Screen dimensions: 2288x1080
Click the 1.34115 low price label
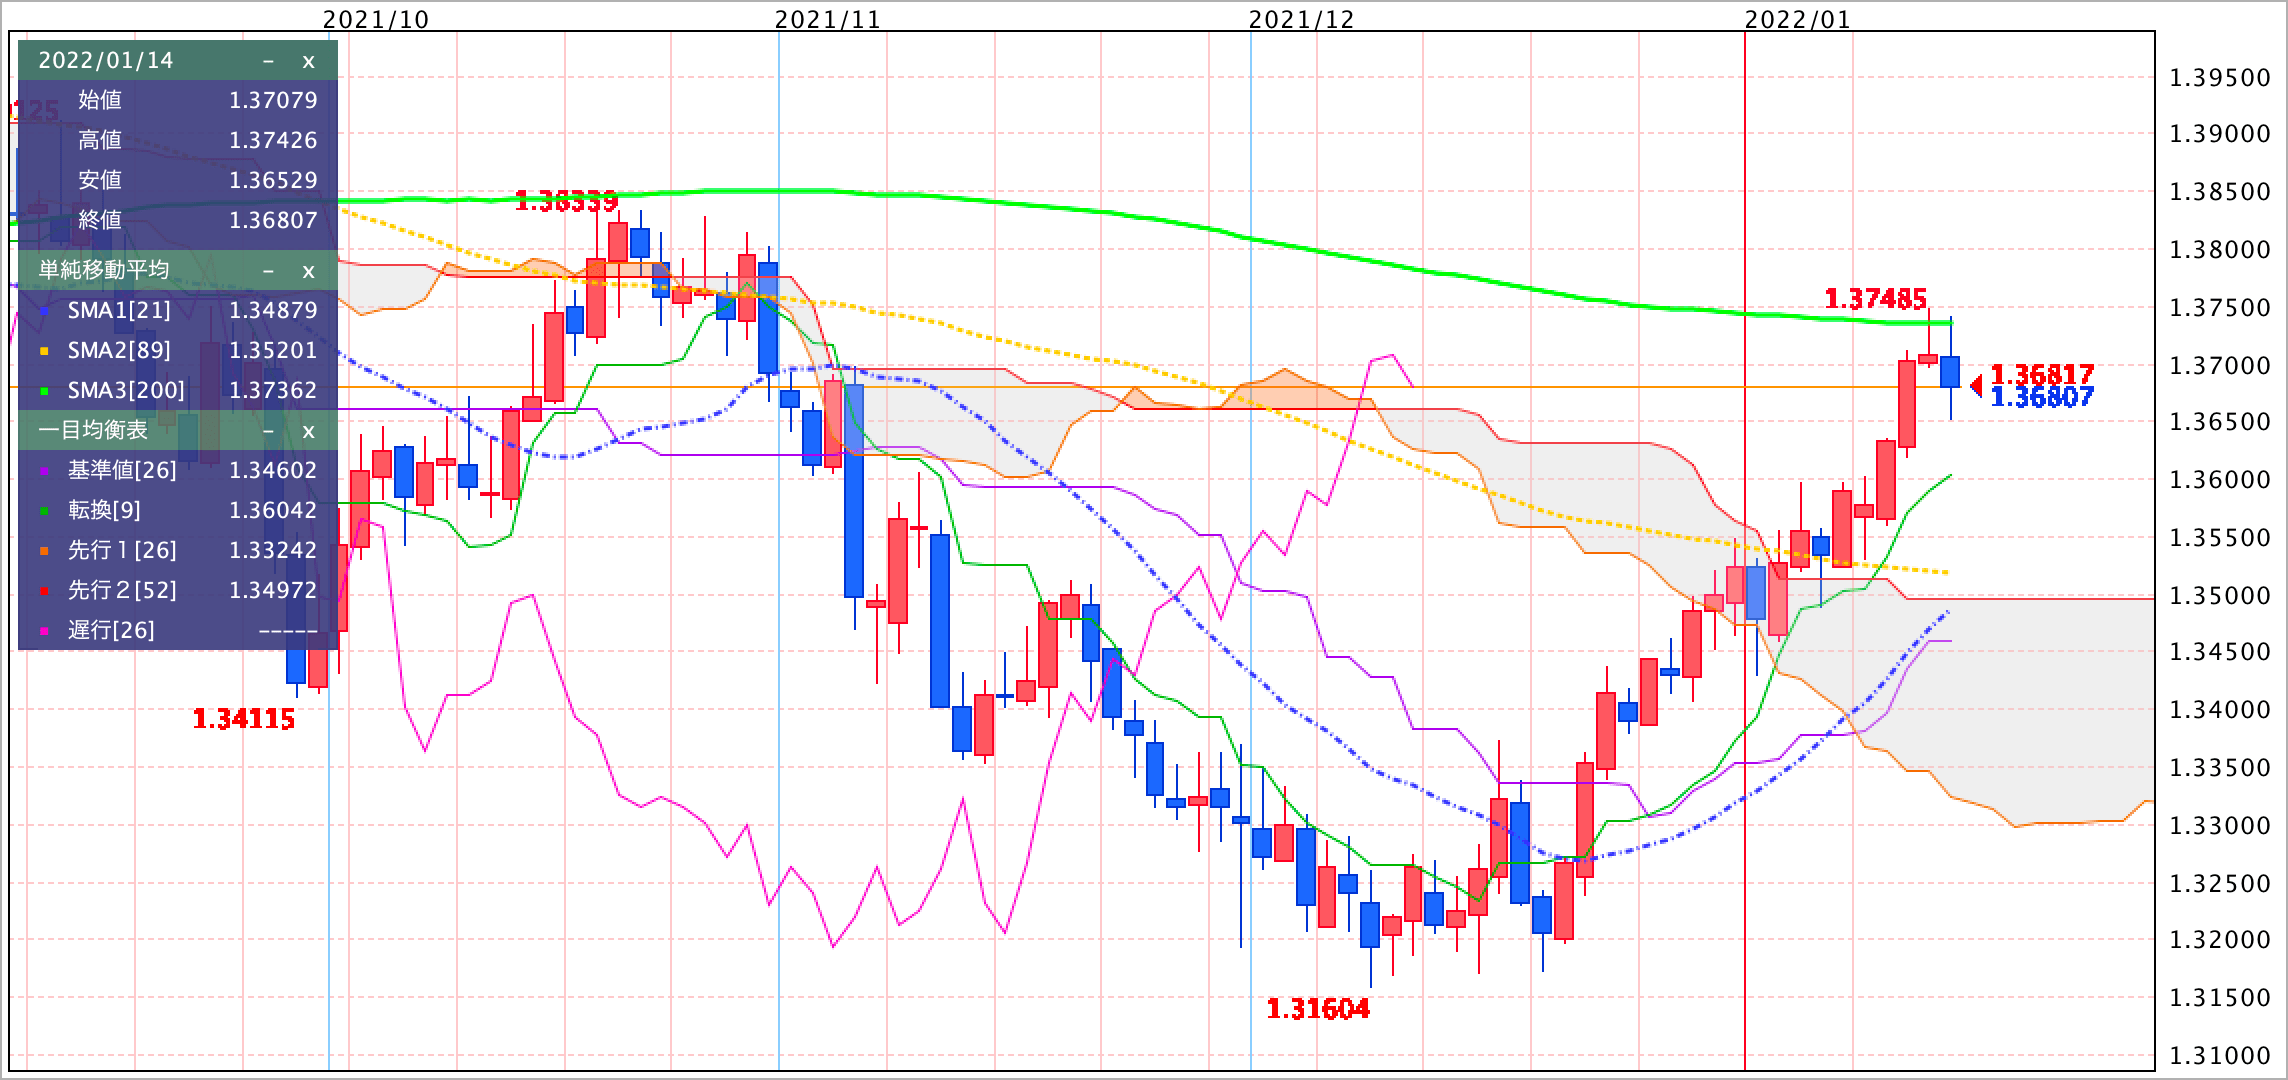[244, 719]
